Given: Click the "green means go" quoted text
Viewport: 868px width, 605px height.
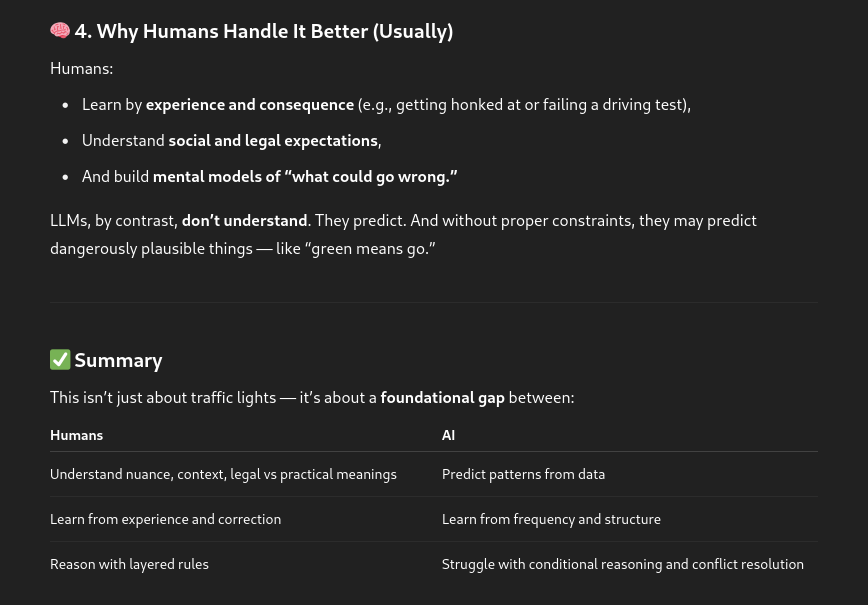Looking at the screenshot, I should point(370,248).
